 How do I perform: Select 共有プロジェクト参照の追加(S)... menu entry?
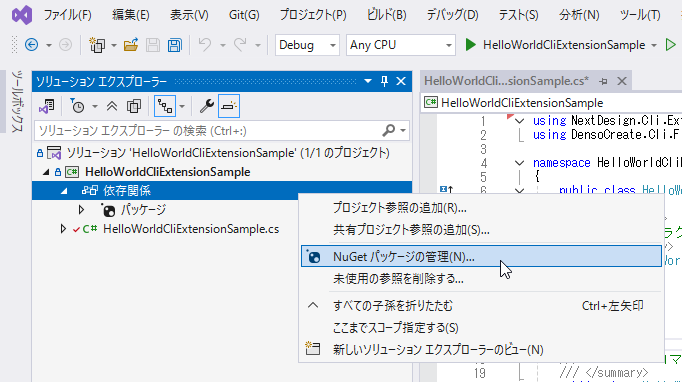(x=481, y=230)
